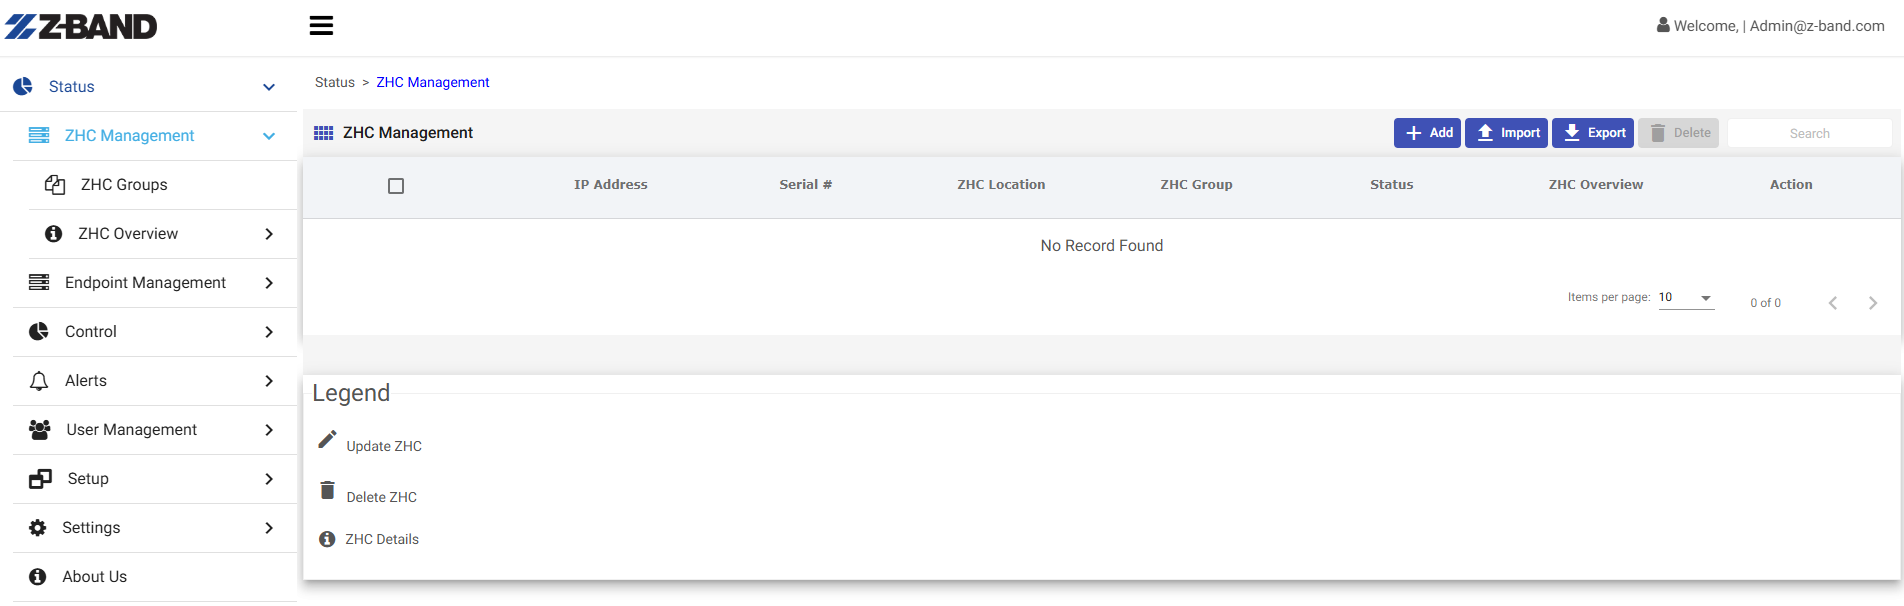Click the previous page arrow
Screen dimensions: 1904x606
[1832, 303]
